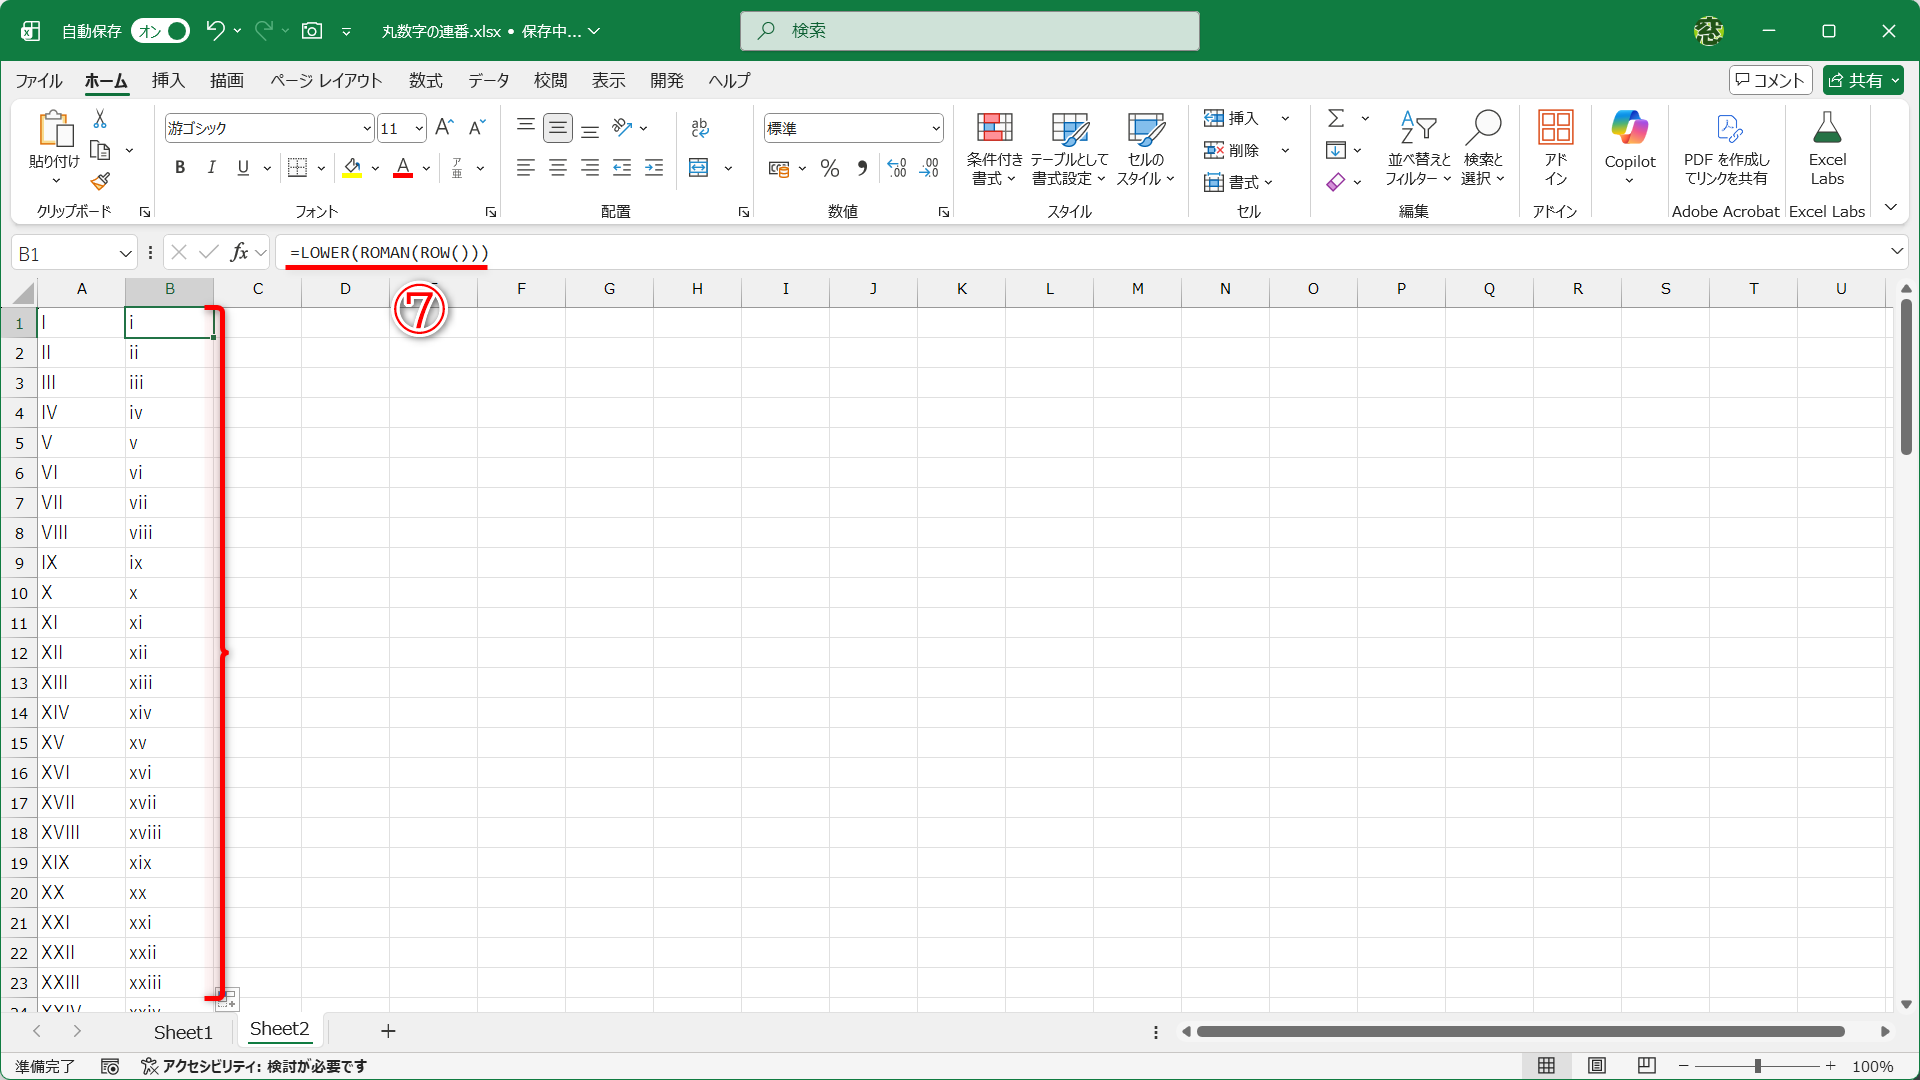Image resolution: width=1920 pixels, height=1080 pixels.
Task: Toggle Bold formatting
Action: pos(180,168)
